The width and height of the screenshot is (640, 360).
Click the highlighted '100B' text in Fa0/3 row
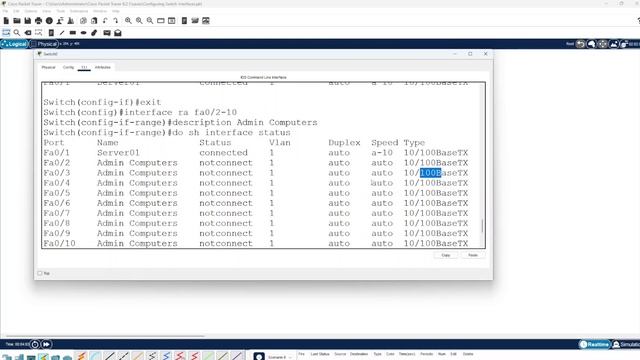(431, 173)
